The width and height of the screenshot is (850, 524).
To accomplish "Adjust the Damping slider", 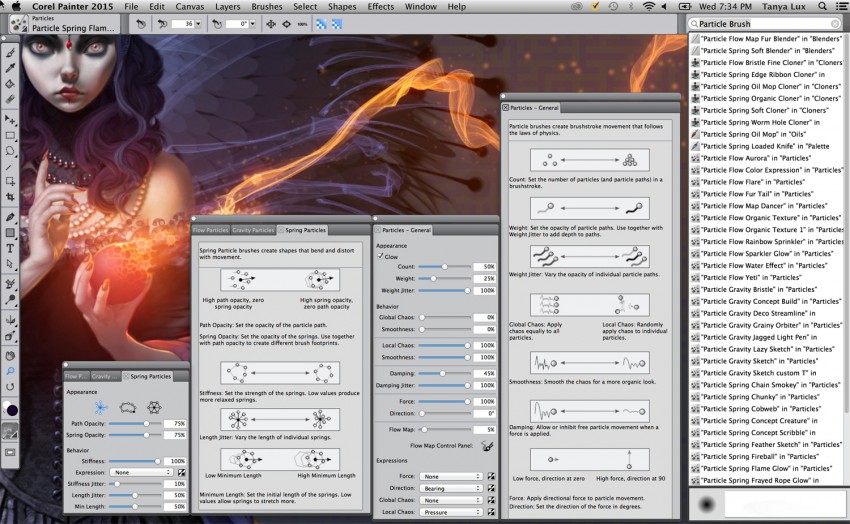I will (445, 373).
